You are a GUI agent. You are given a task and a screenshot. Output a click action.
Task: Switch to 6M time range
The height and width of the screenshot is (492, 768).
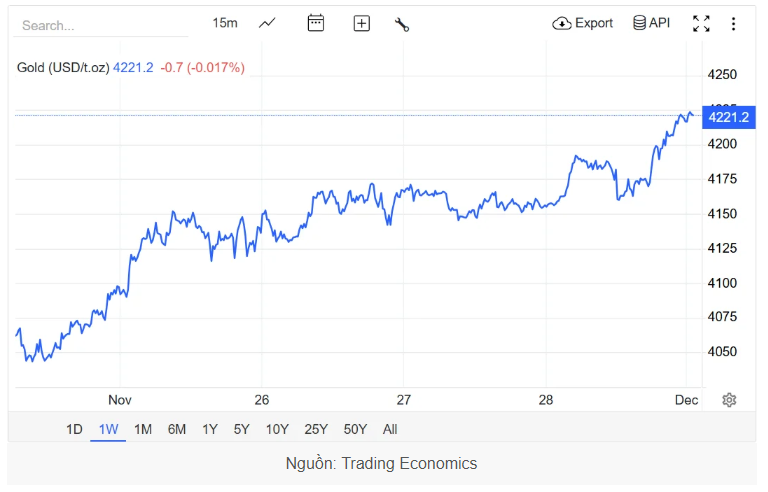pos(177,429)
